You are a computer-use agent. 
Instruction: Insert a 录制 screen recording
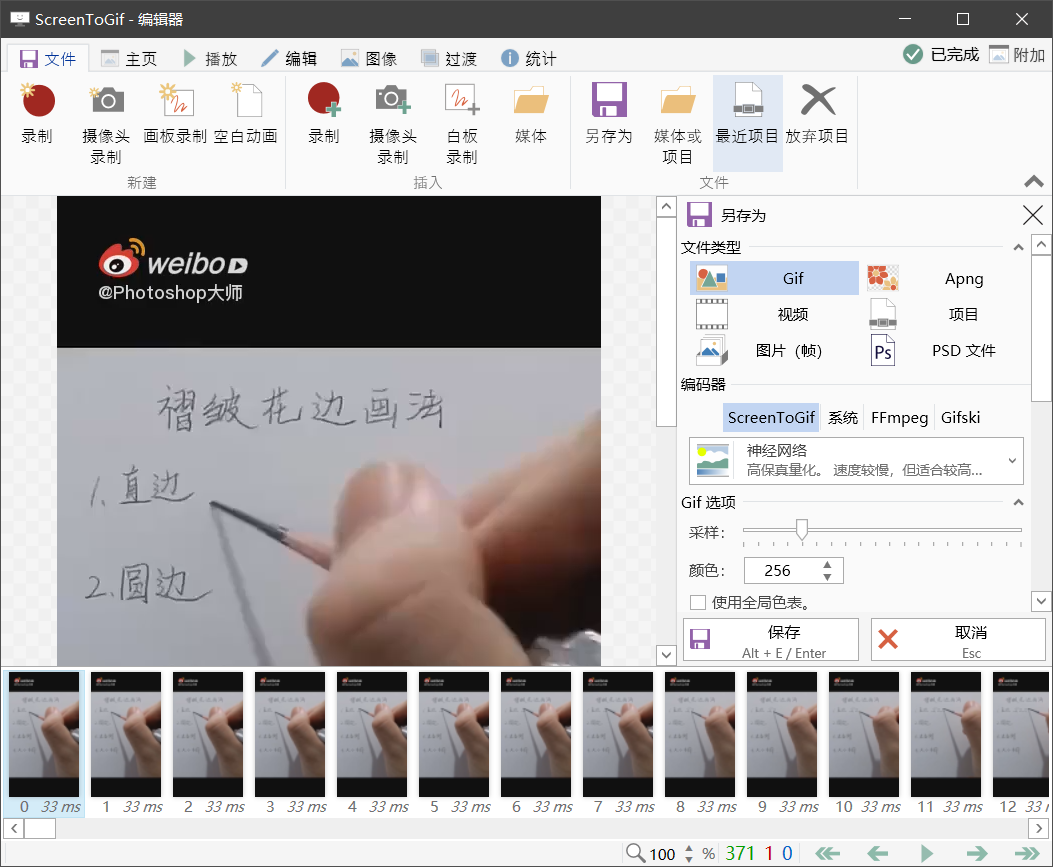tap(324, 114)
